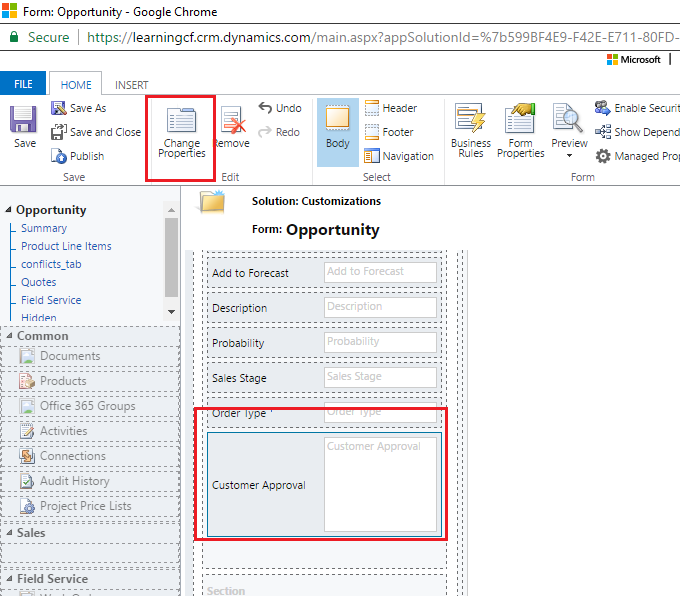Go to Field Service tab link
The width and height of the screenshot is (680, 596).
(x=51, y=300)
